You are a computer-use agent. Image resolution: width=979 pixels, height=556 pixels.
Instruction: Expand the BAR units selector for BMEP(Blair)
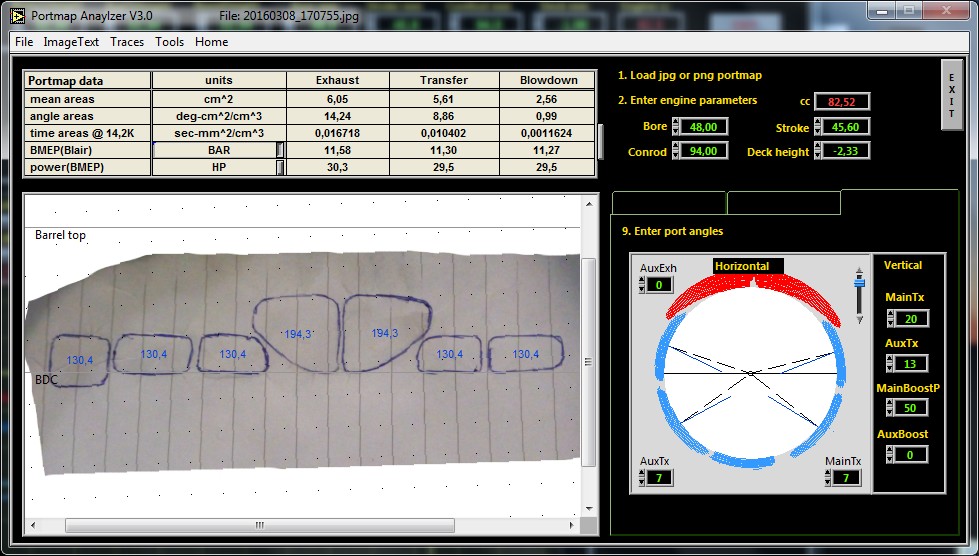point(280,149)
